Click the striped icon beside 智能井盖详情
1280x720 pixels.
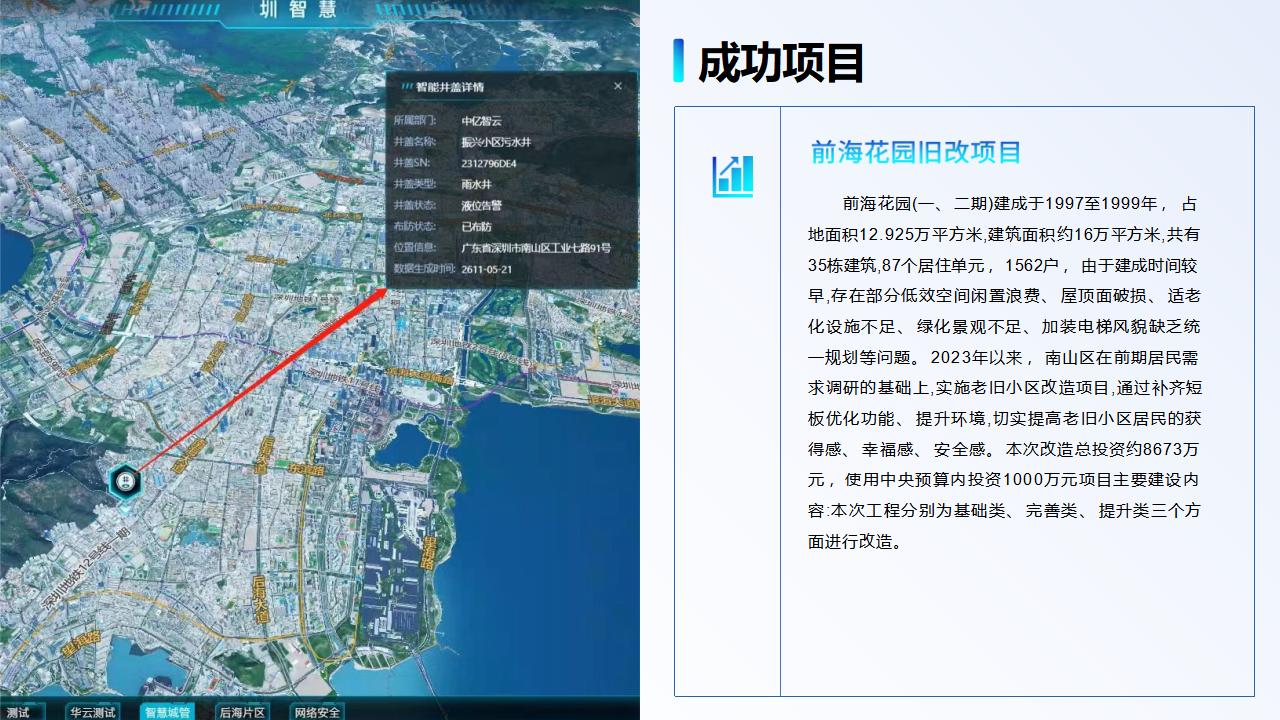(x=407, y=87)
